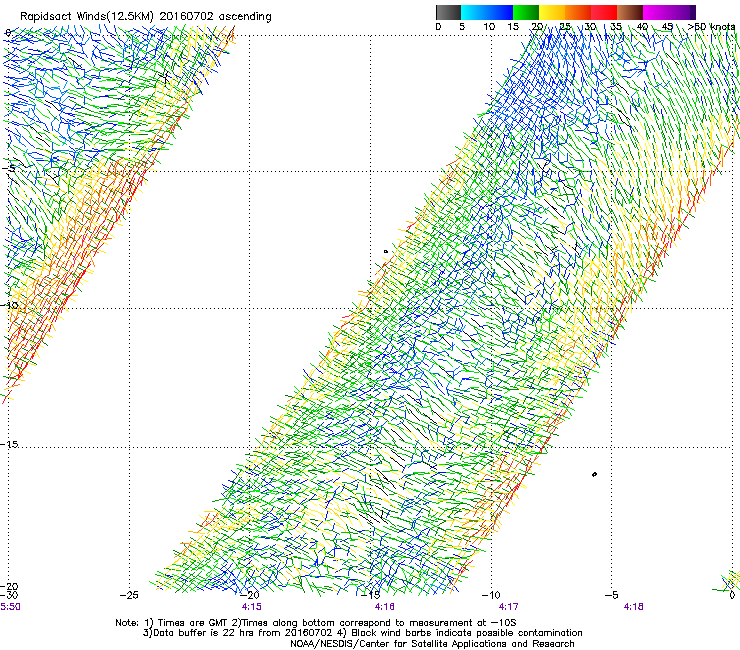This screenshot has height=650, width=740.
Task: Click the '35' label under the color bar
Action: [616, 27]
